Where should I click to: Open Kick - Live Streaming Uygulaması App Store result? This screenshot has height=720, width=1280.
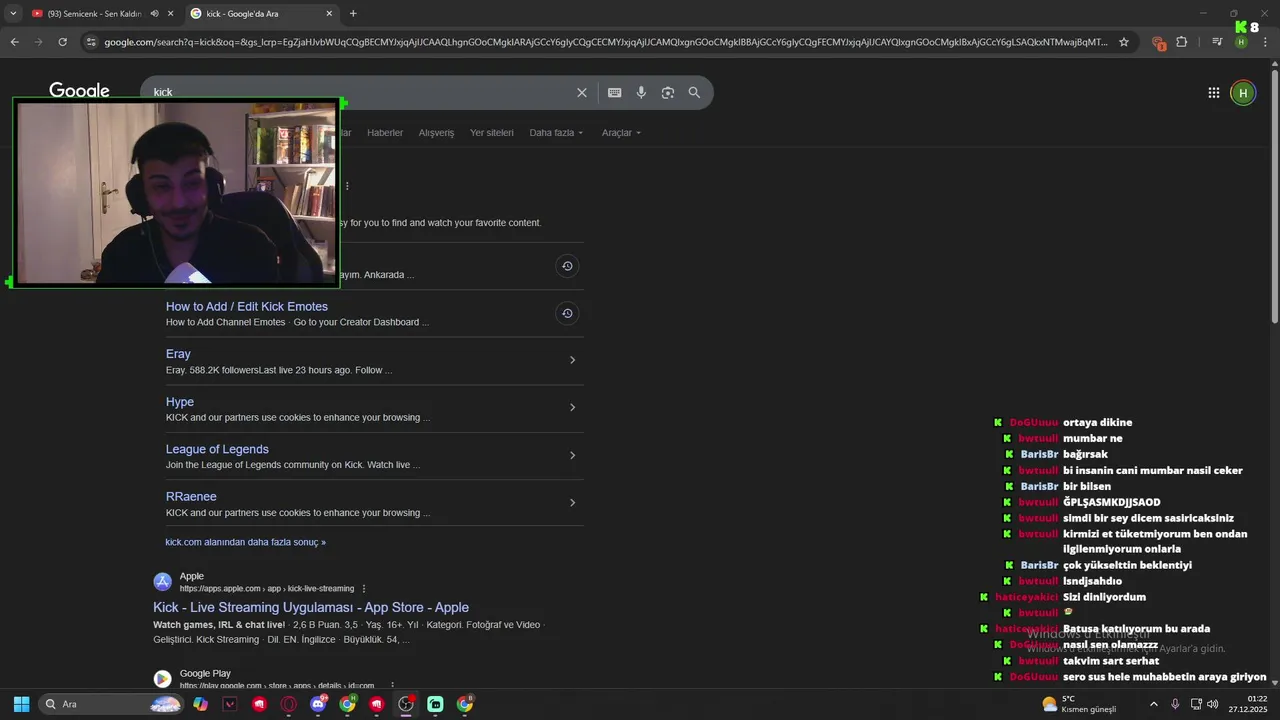[311, 608]
